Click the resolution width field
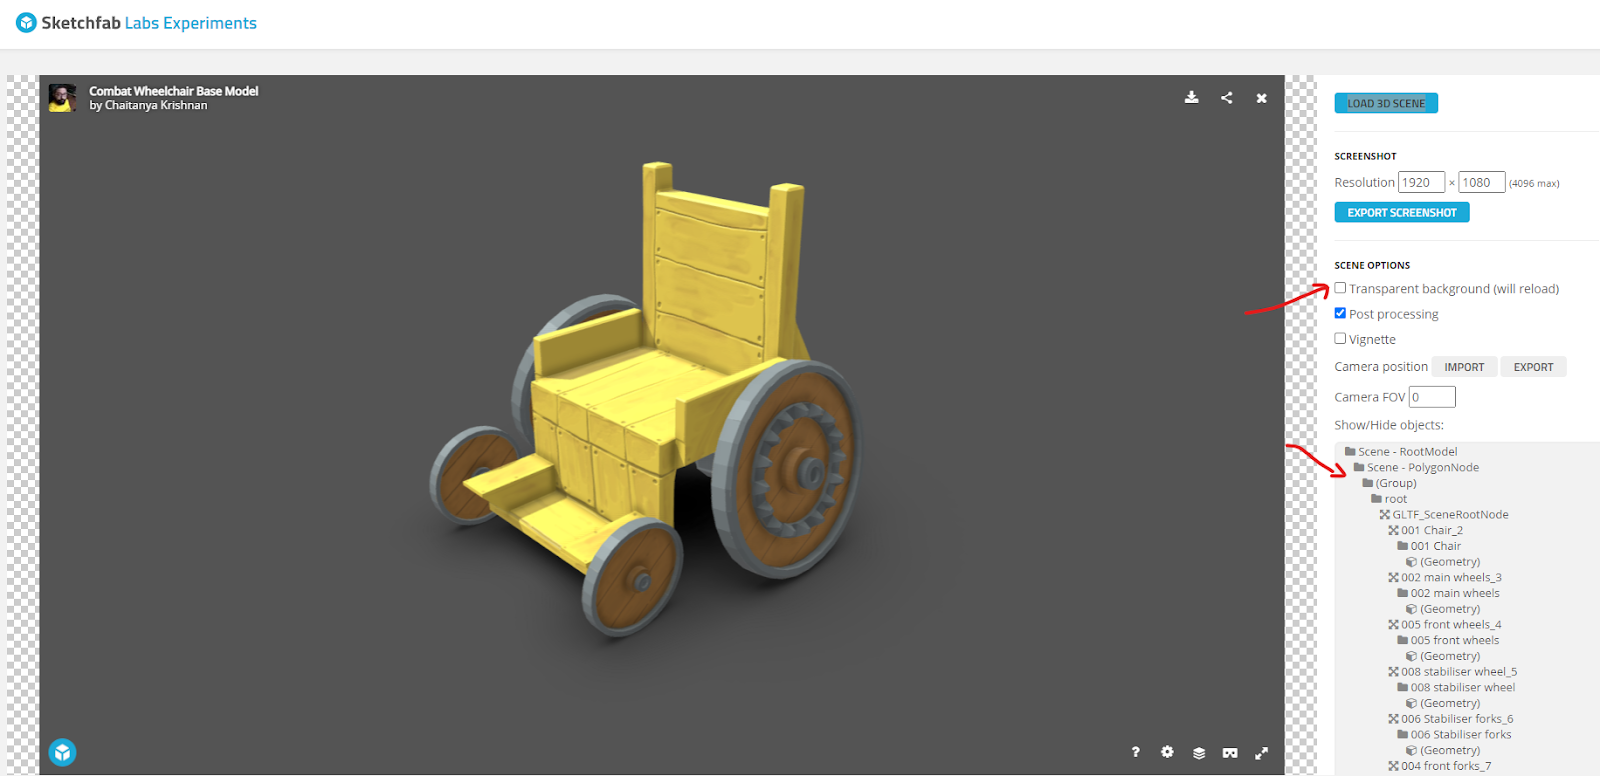The height and width of the screenshot is (776, 1600). coord(1421,182)
